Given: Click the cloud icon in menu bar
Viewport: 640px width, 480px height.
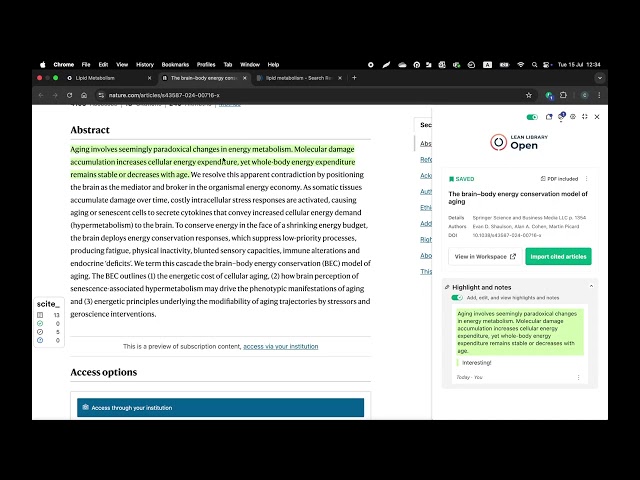Looking at the screenshot, I should (402, 64).
